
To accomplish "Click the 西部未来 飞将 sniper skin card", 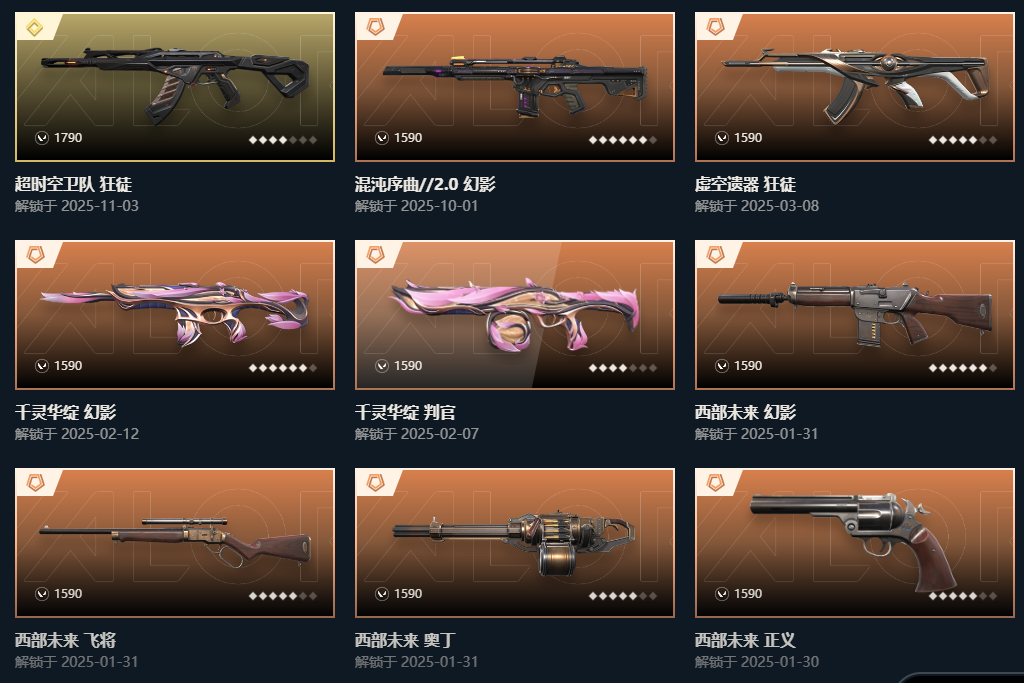I will tap(175, 543).
